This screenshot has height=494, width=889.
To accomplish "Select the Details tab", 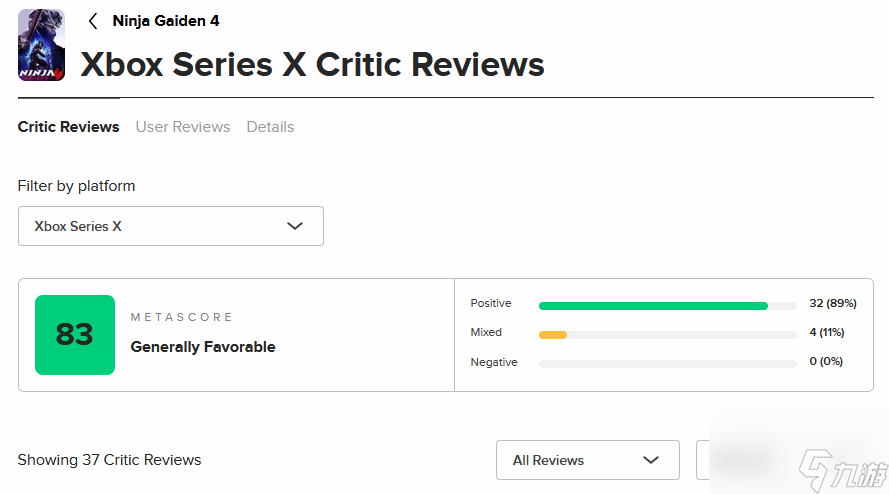I will (270, 127).
